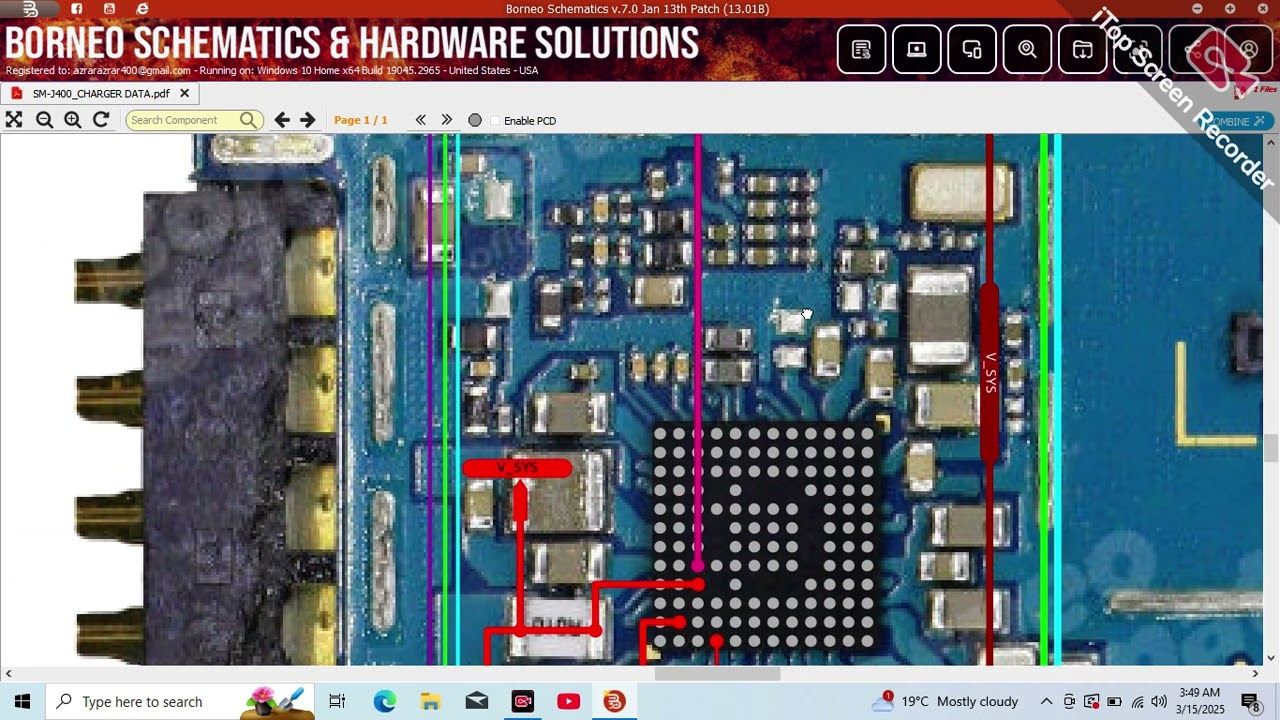The width and height of the screenshot is (1280, 720).
Task: Open the Action Center notifications
Action: [x=1250, y=701]
